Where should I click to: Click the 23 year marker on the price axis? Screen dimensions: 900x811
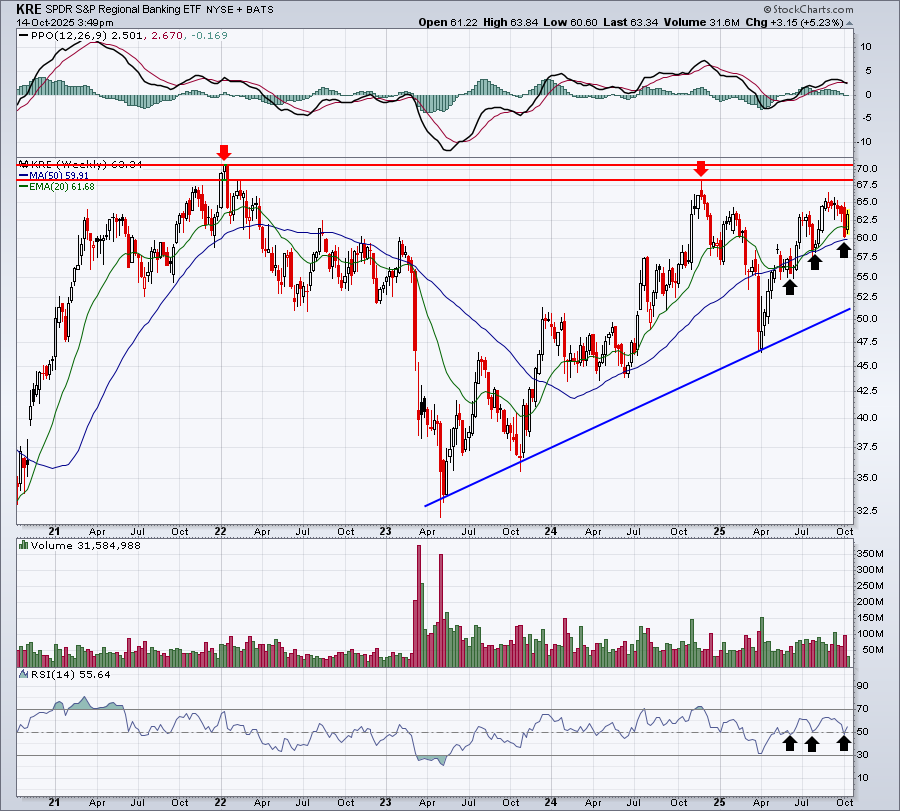(385, 531)
